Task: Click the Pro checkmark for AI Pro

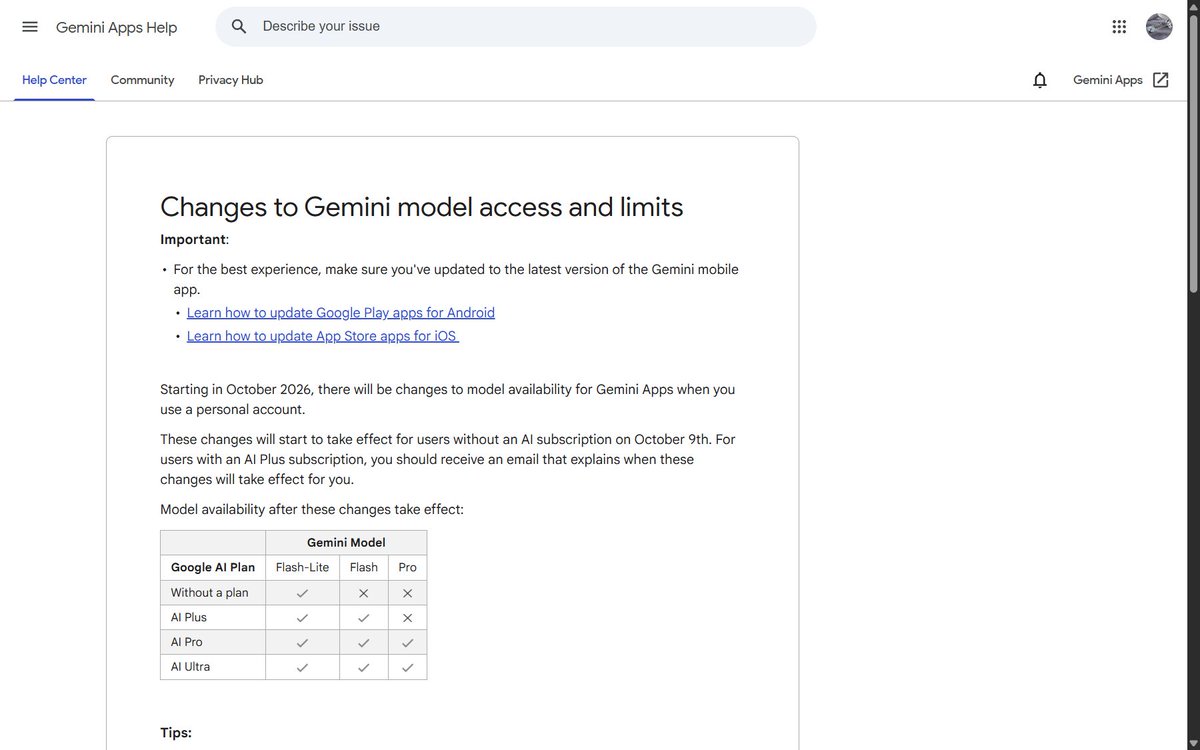Action: [407, 643]
